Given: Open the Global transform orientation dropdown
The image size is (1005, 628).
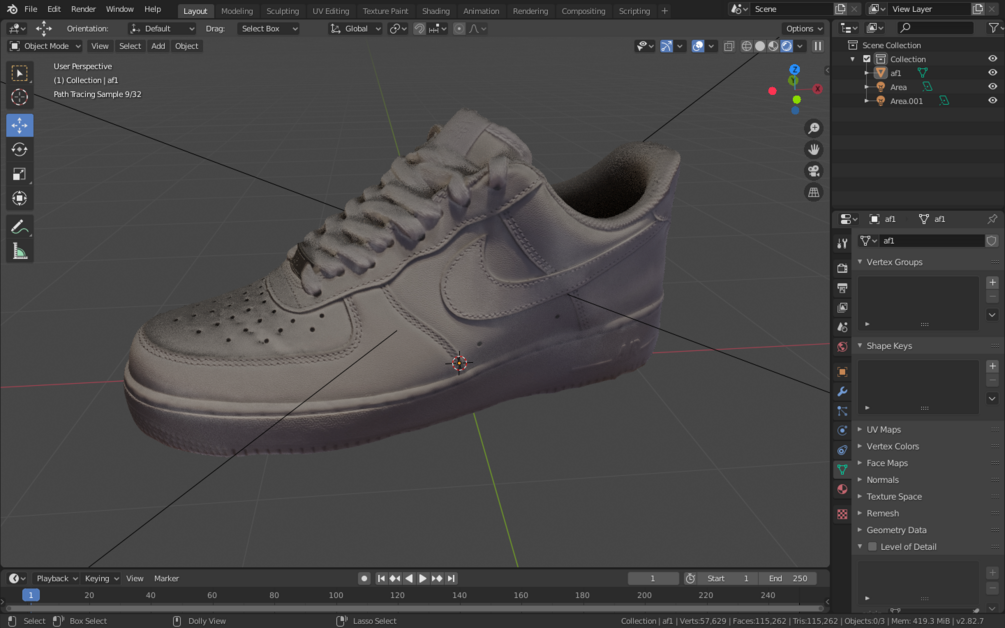Looking at the screenshot, I should (x=356, y=29).
